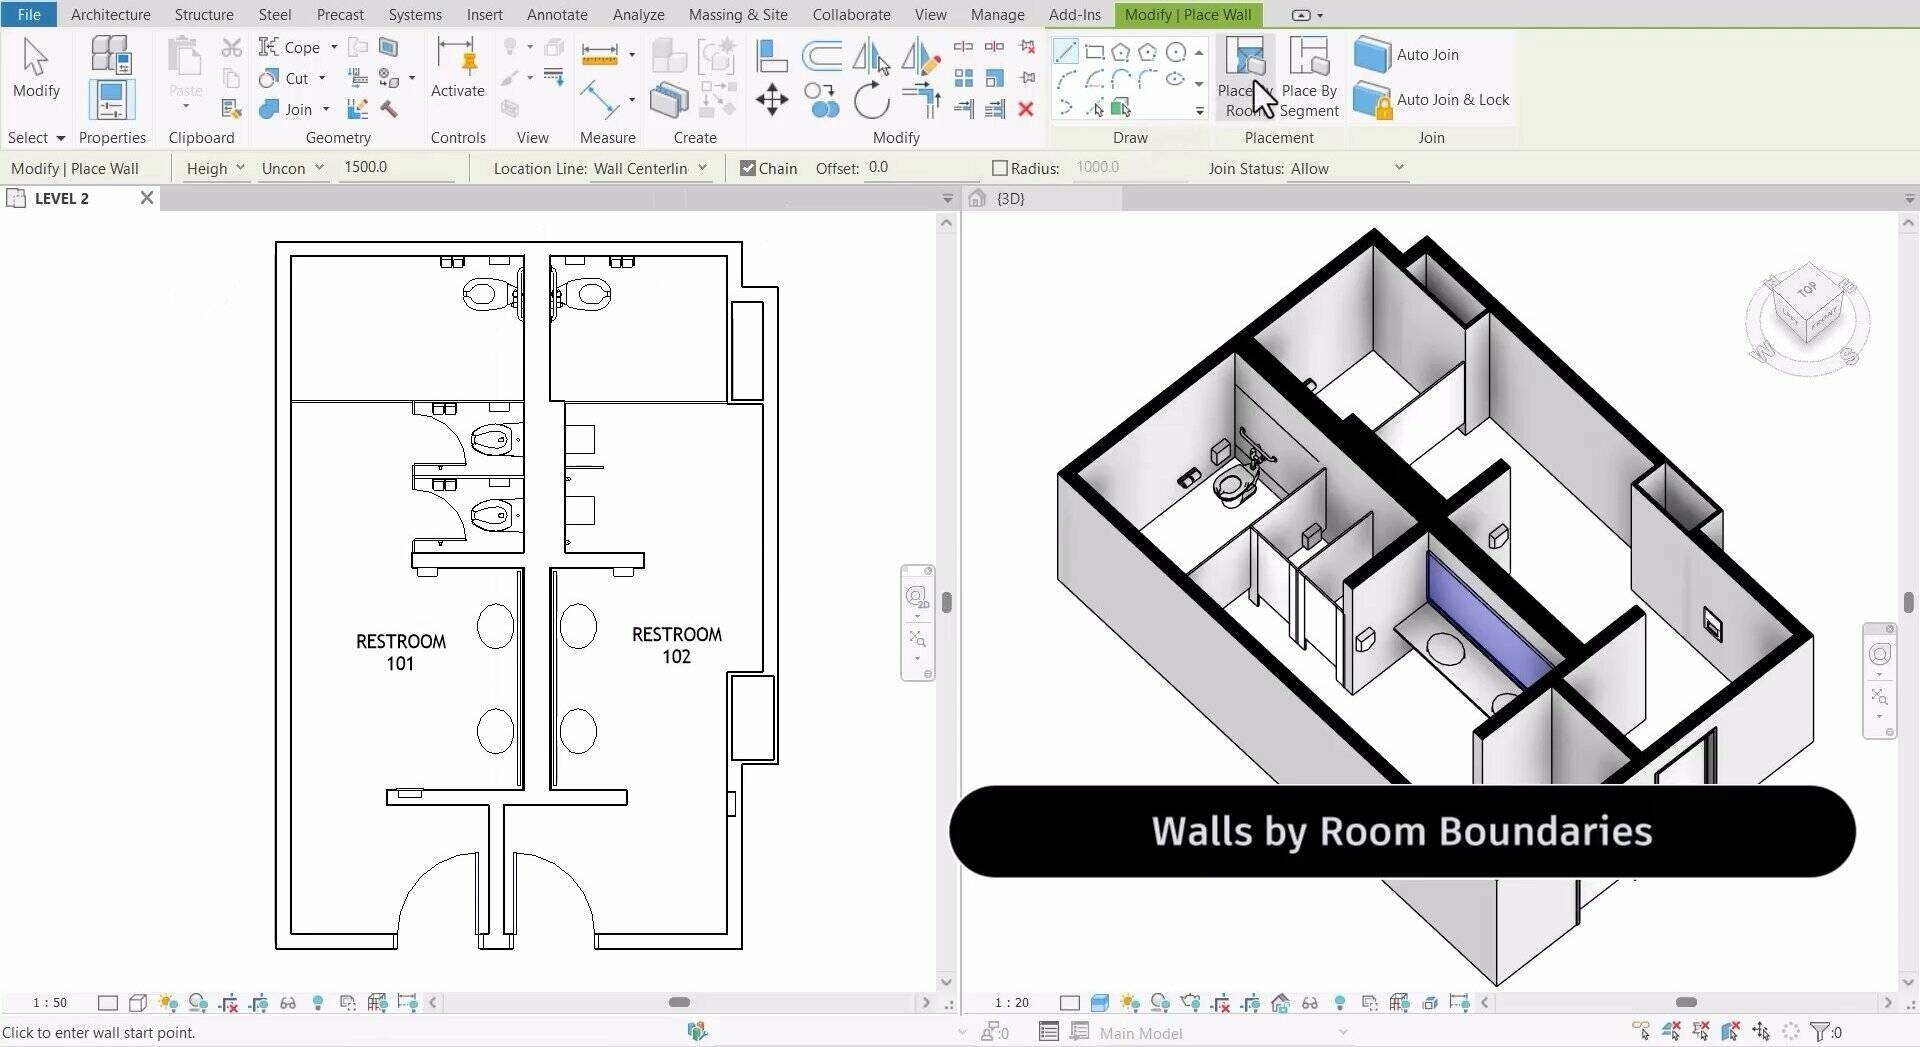Pick the Rectangle draw tool
This screenshot has width=1920, height=1047.
[x=1094, y=52]
